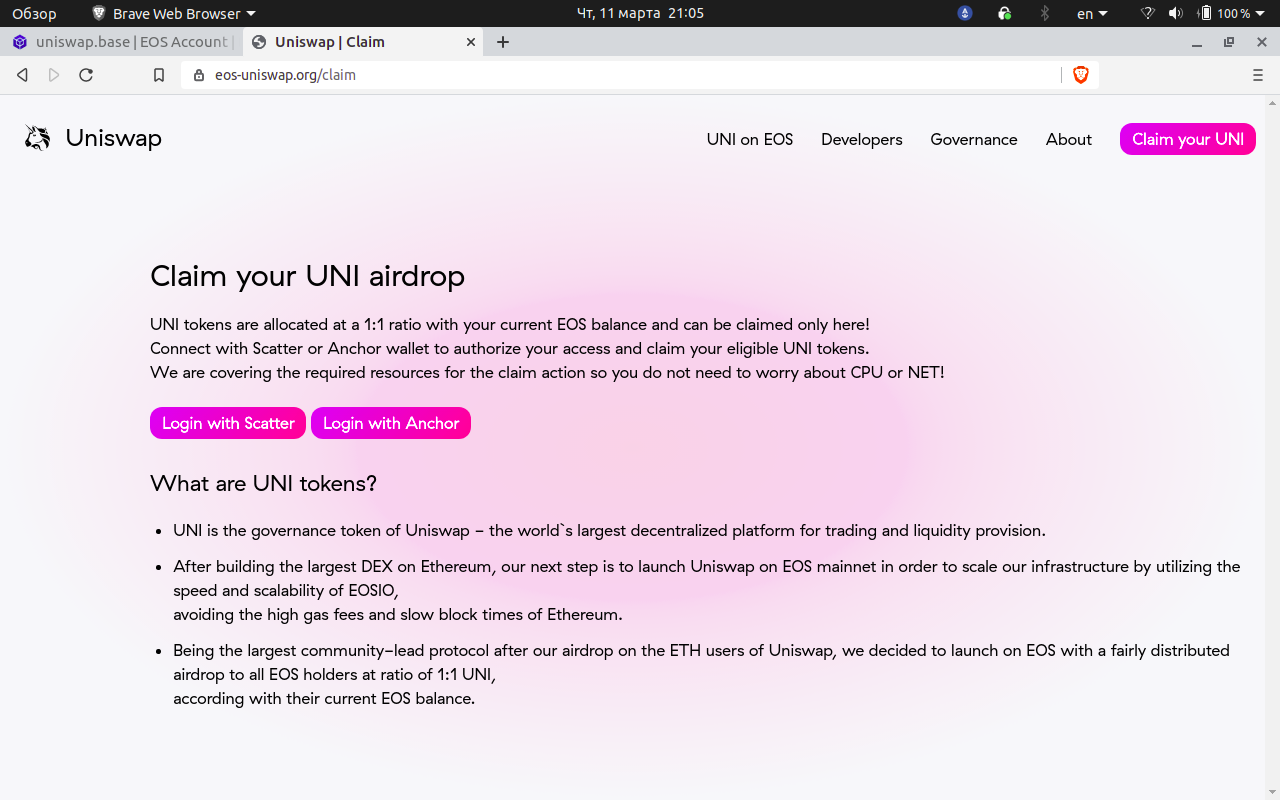
Task: Open the Brave hamburger menu
Action: click(x=1258, y=75)
